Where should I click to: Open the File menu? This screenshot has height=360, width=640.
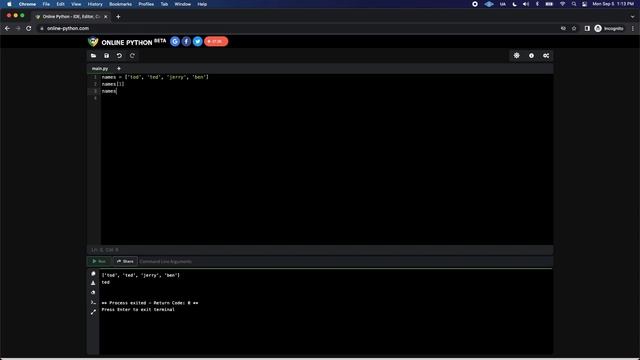click(46, 4)
